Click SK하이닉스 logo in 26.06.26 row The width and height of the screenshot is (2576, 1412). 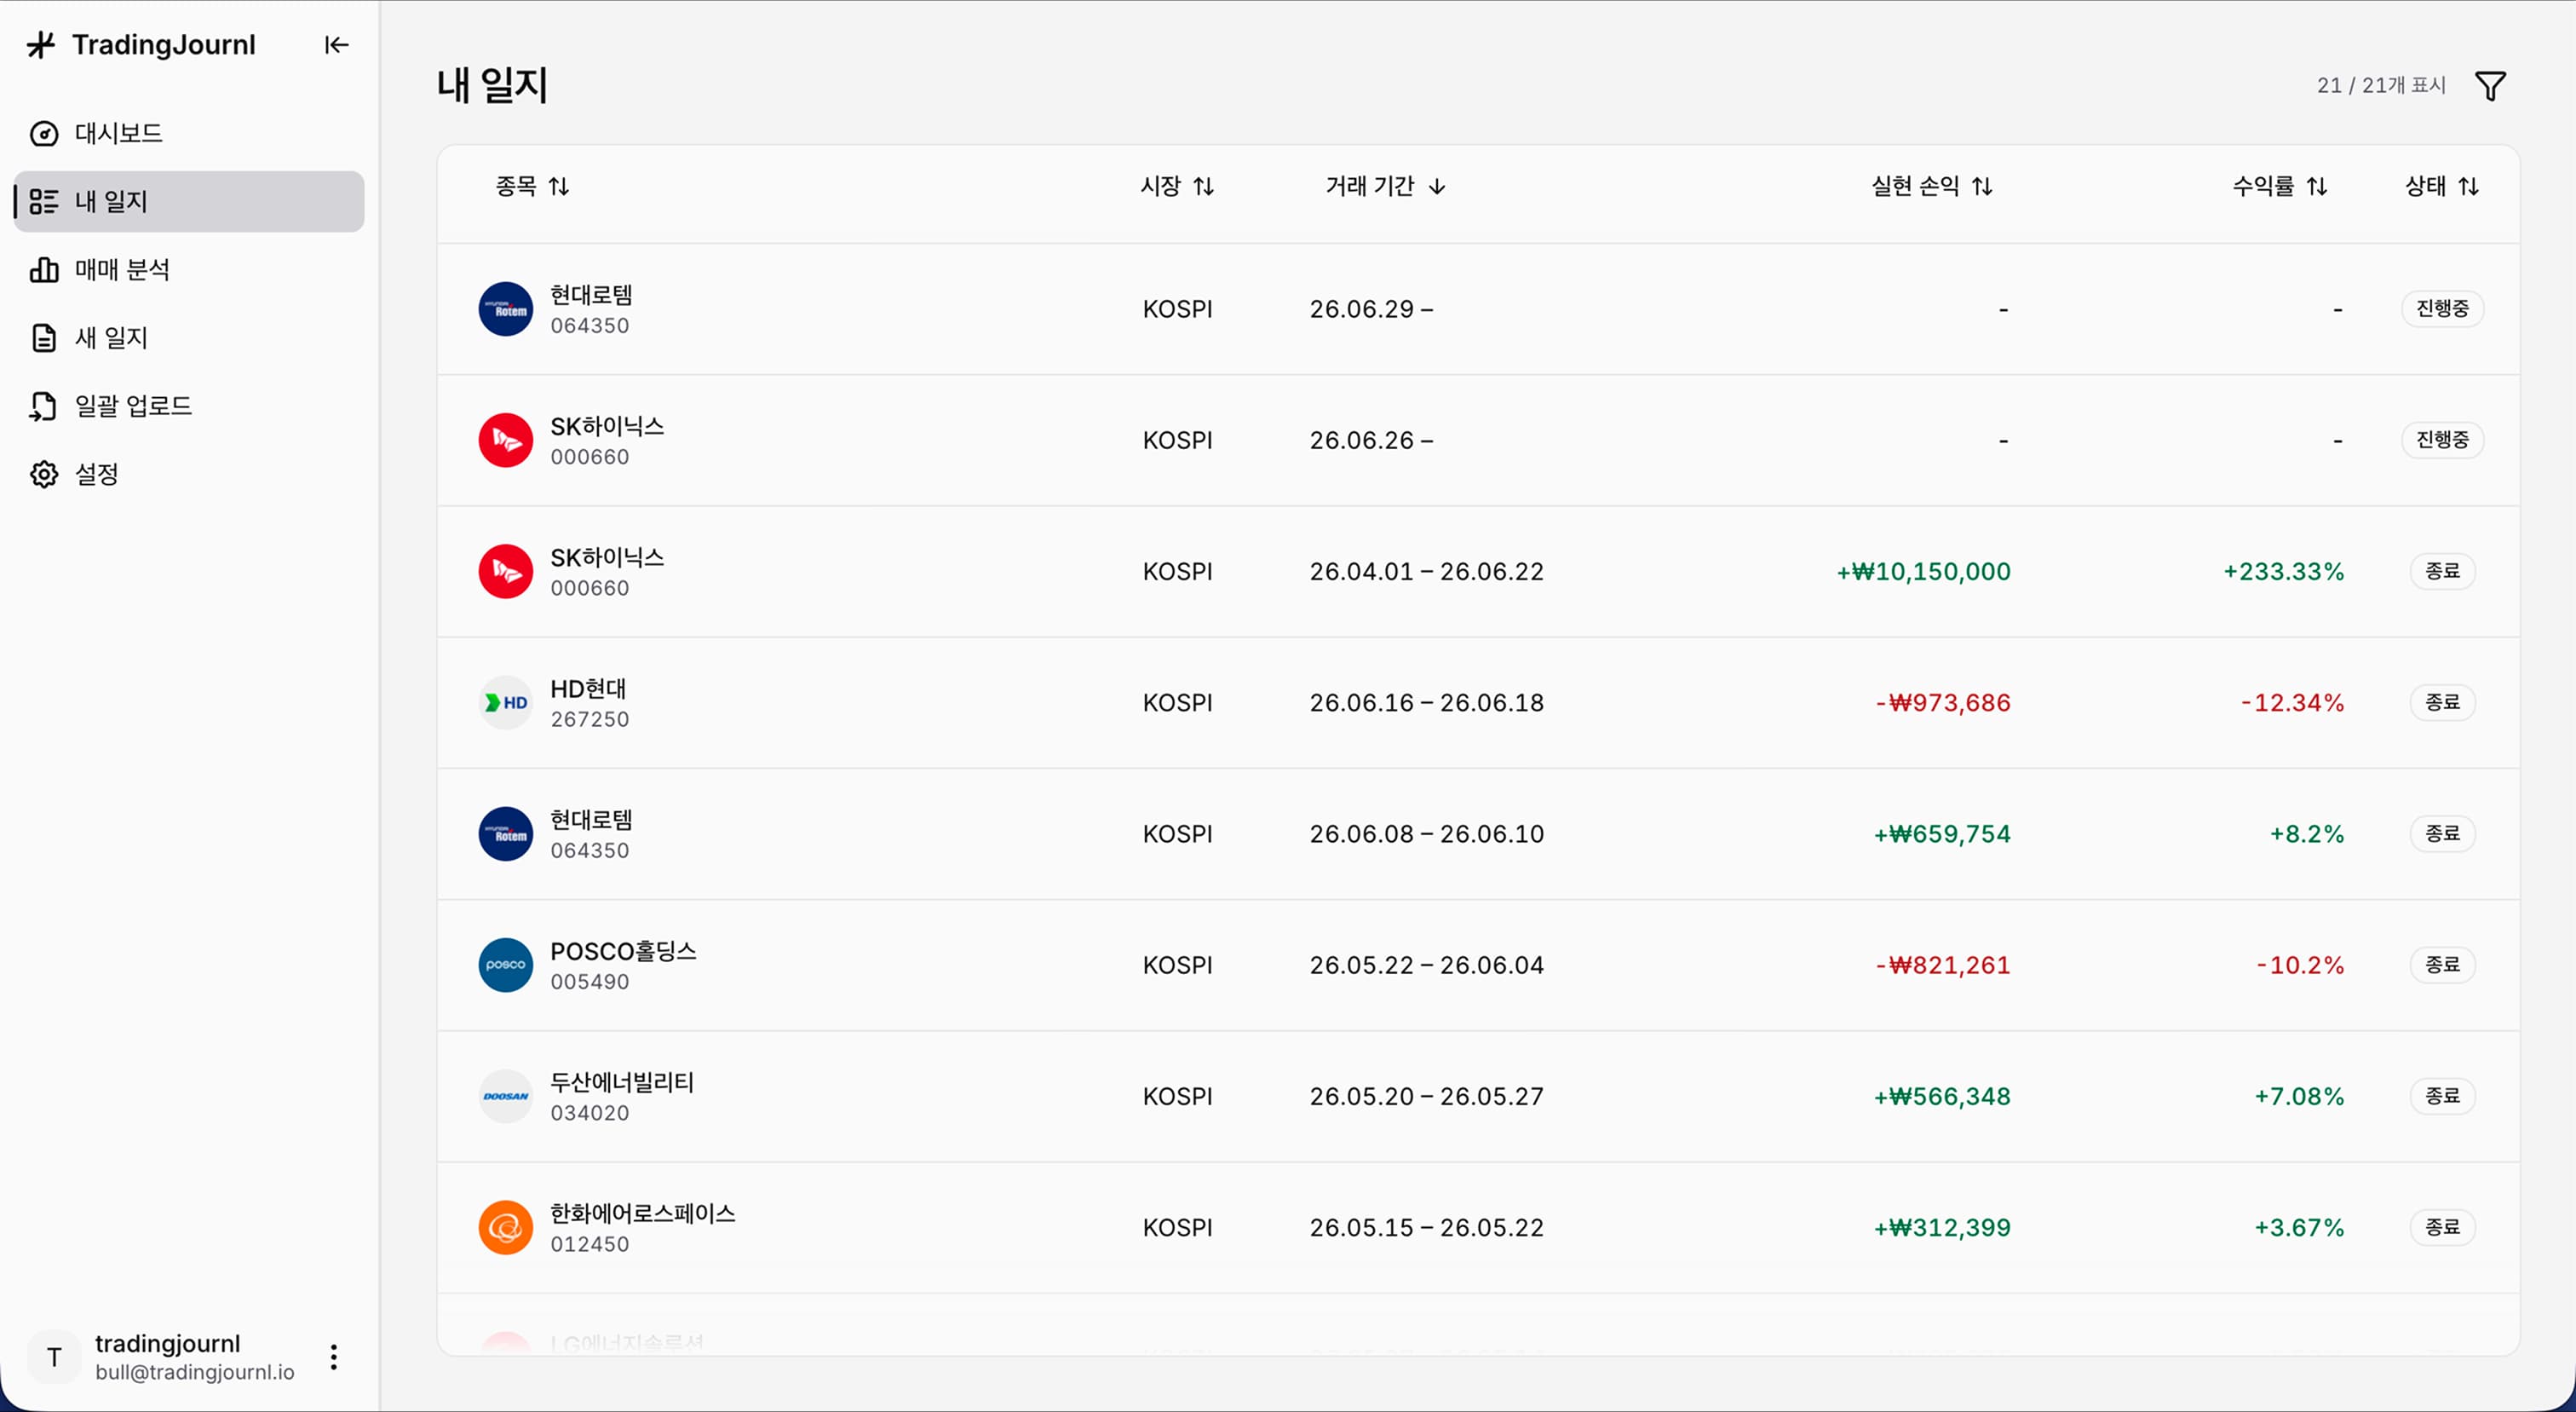(x=506, y=440)
